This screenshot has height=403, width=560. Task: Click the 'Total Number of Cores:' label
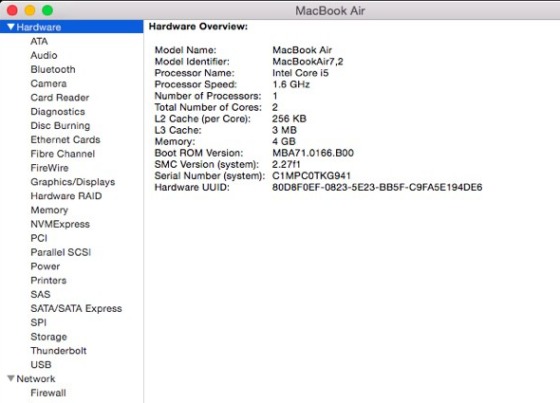pos(208,107)
